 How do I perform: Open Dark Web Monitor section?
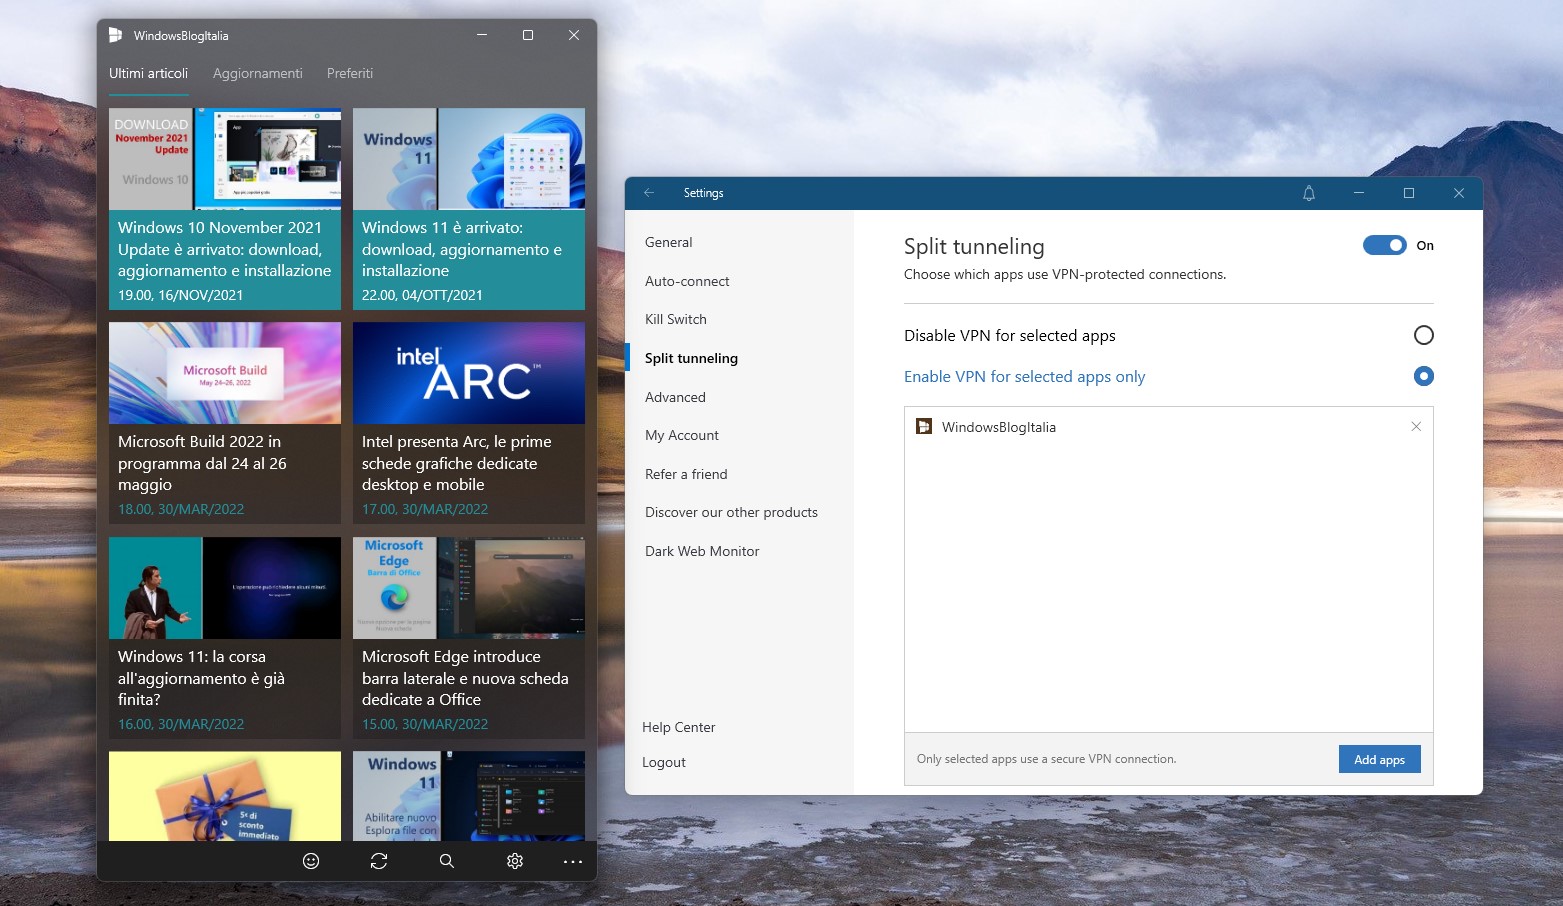[702, 551]
